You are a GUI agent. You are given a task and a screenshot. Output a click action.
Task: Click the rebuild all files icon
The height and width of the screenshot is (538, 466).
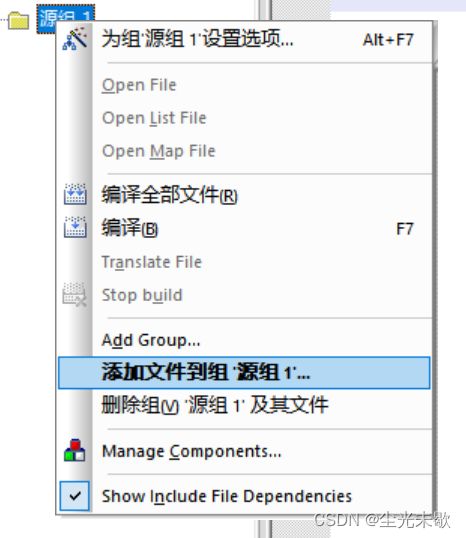(x=75, y=194)
